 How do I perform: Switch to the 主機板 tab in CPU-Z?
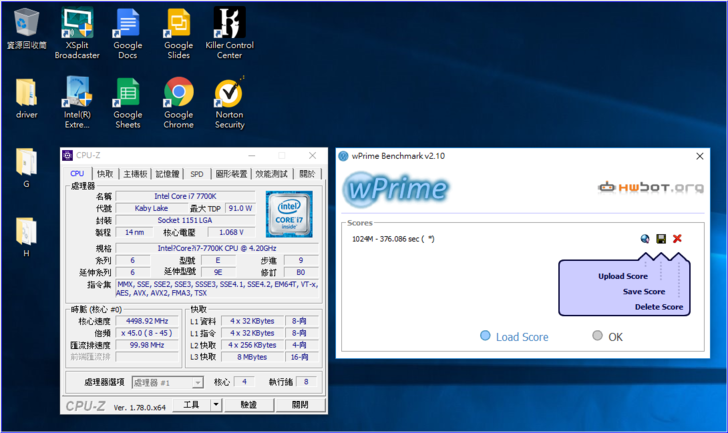pos(134,173)
